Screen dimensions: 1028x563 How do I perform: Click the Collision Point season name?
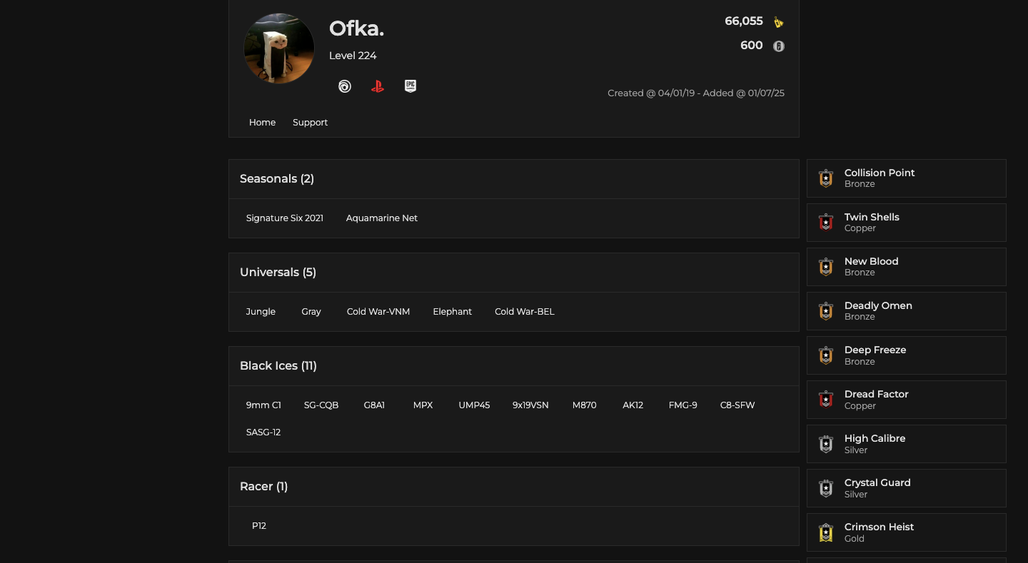pyautogui.click(x=879, y=173)
